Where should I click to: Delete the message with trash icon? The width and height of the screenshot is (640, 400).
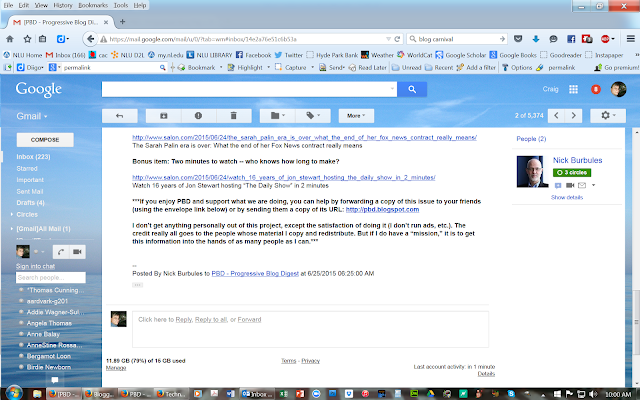[233, 116]
